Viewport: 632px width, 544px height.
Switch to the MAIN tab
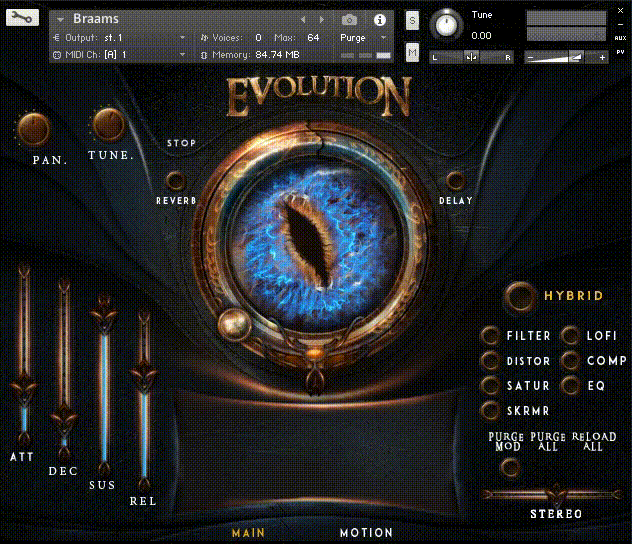point(249,533)
